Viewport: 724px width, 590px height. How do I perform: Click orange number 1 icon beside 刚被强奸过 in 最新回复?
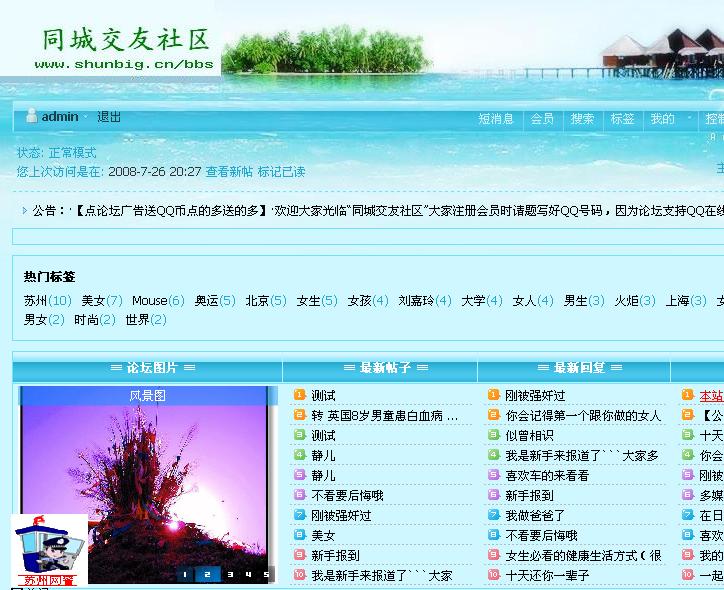[x=494, y=395]
